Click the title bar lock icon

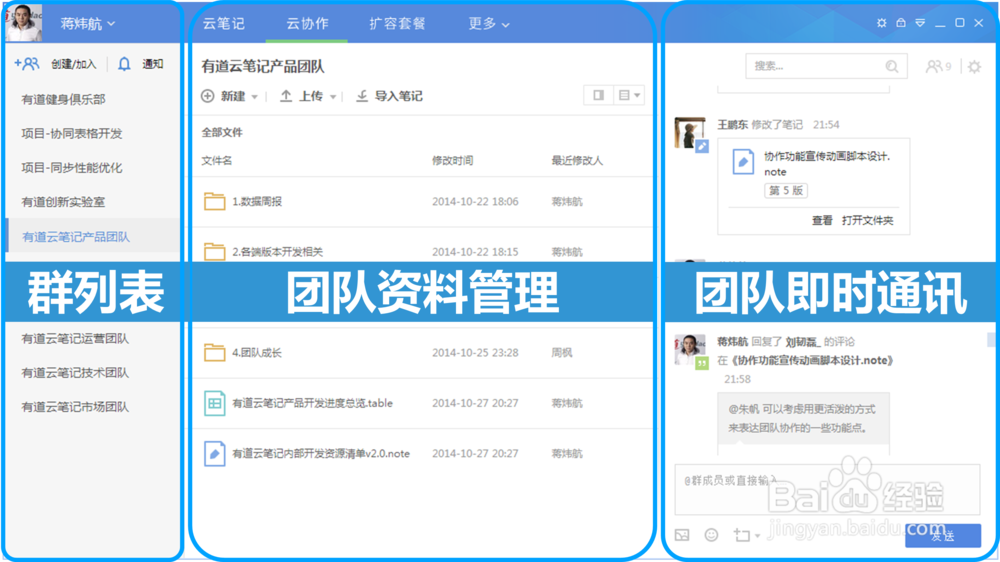tap(901, 23)
